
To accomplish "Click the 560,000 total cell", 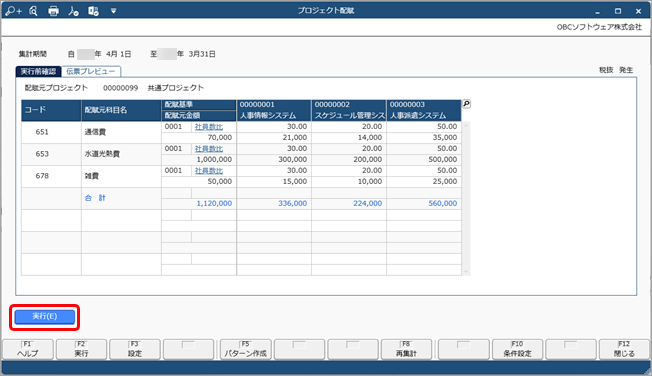I will tap(424, 203).
